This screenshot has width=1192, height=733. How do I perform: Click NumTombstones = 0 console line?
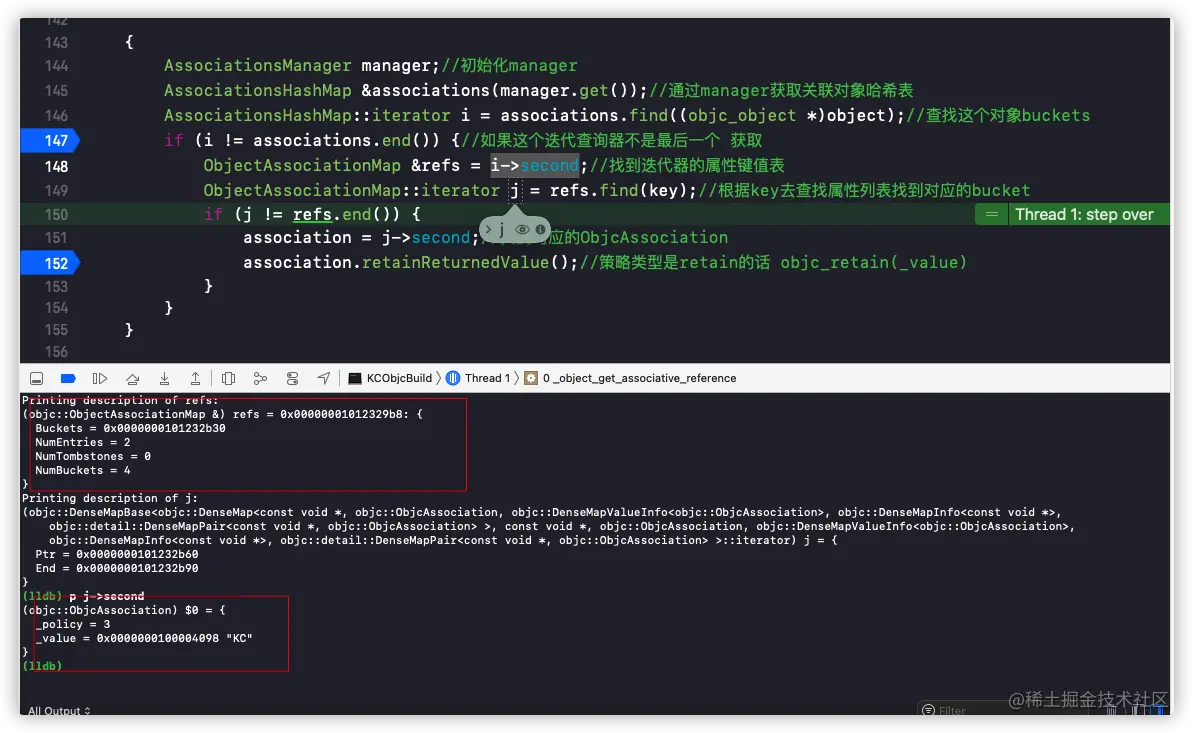(93, 457)
